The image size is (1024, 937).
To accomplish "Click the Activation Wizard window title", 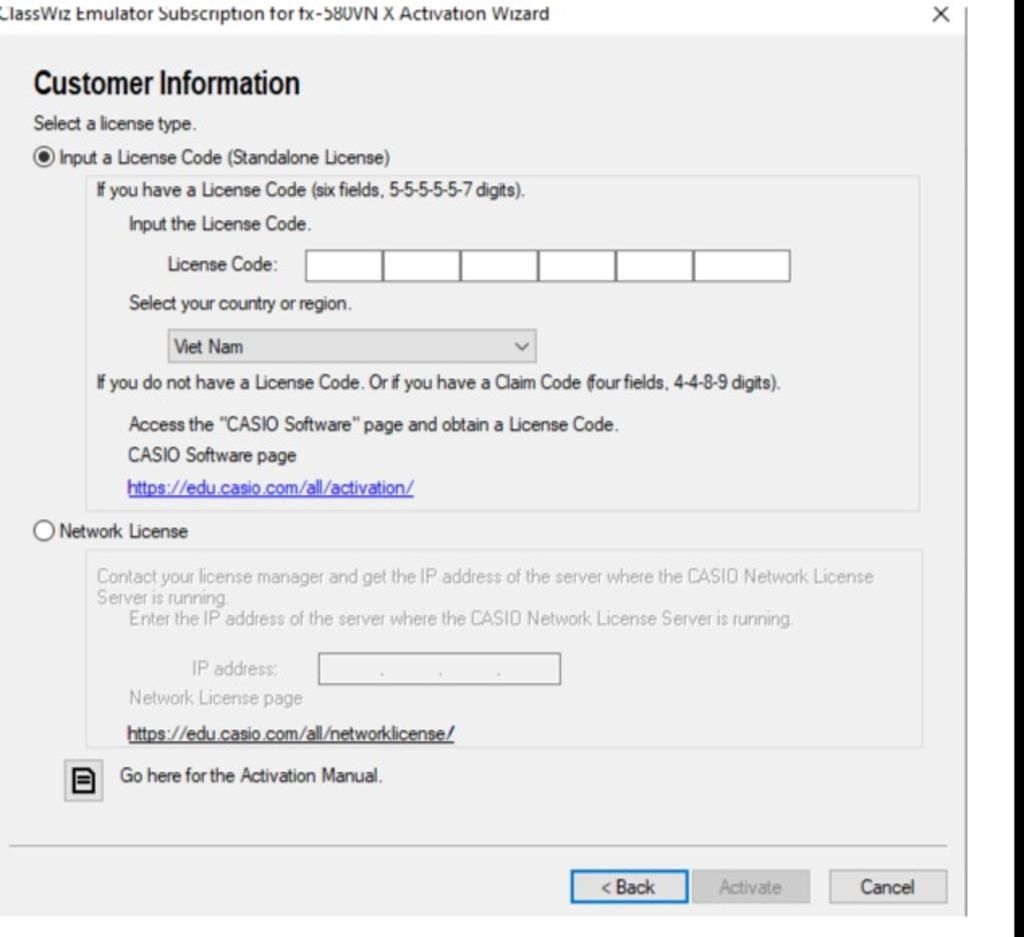I will tap(274, 13).
